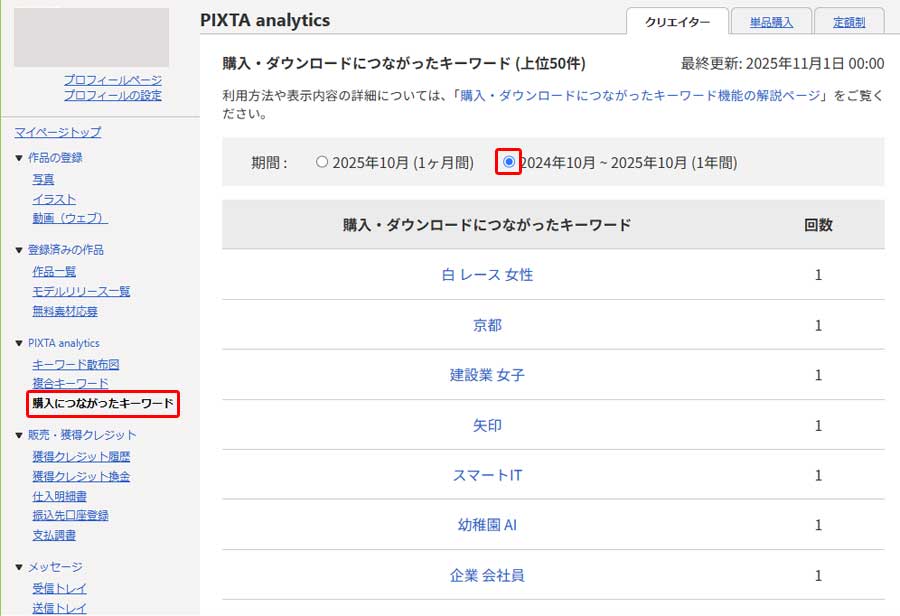
Task: Collapse the メッセージ section triangle
Action: coord(19,567)
